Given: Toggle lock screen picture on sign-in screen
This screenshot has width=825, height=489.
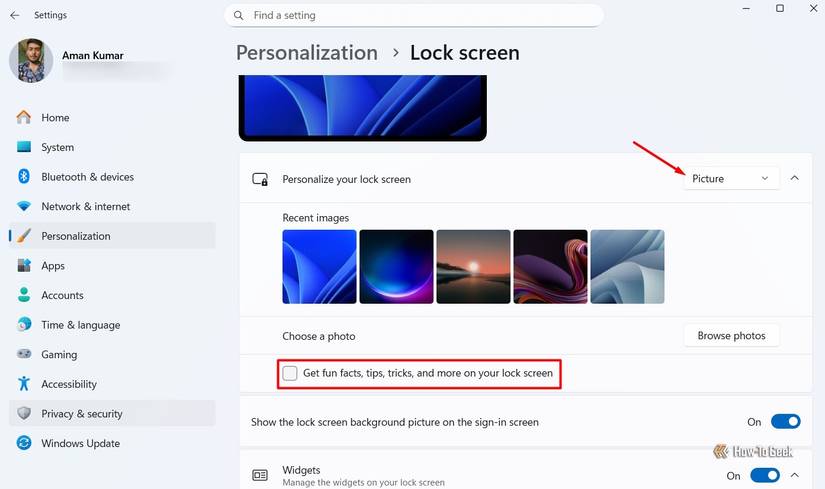Looking at the screenshot, I should click(x=786, y=422).
